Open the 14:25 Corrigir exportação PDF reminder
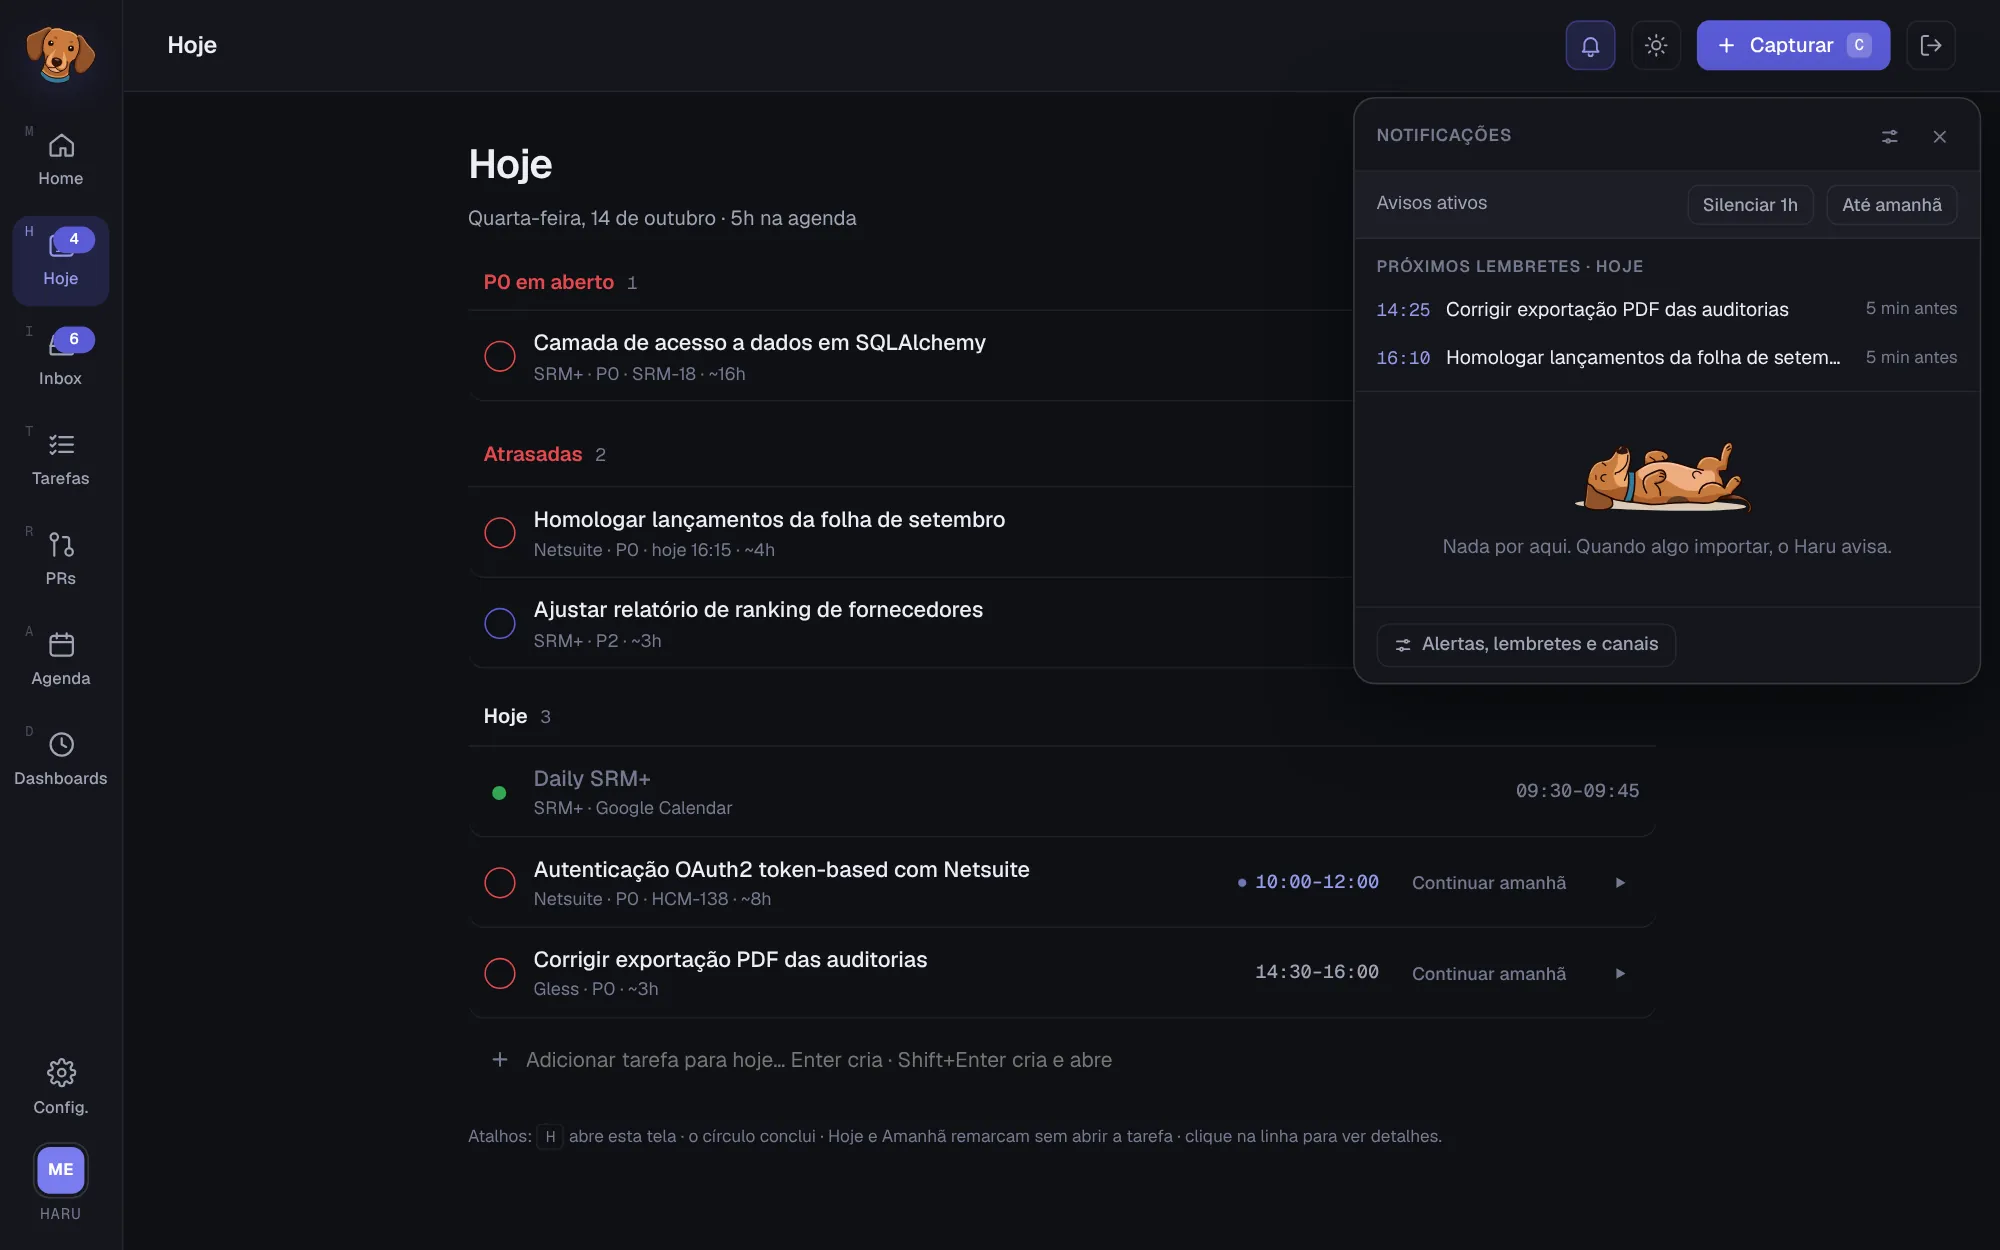Image resolution: width=2000 pixels, height=1250 pixels. 1667,309
